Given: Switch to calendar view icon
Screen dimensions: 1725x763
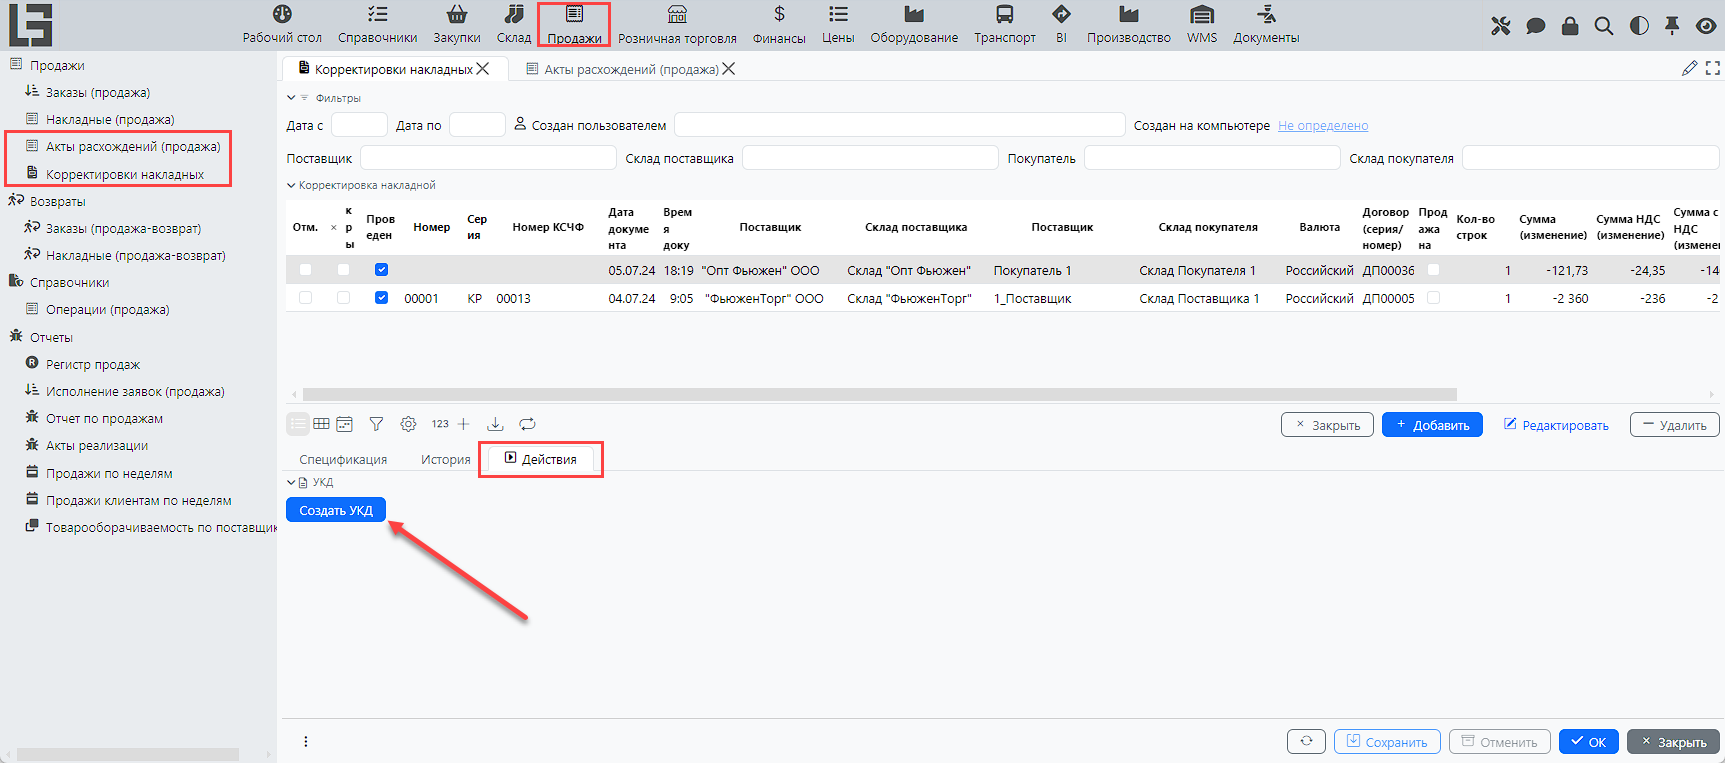Looking at the screenshot, I should [x=345, y=424].
